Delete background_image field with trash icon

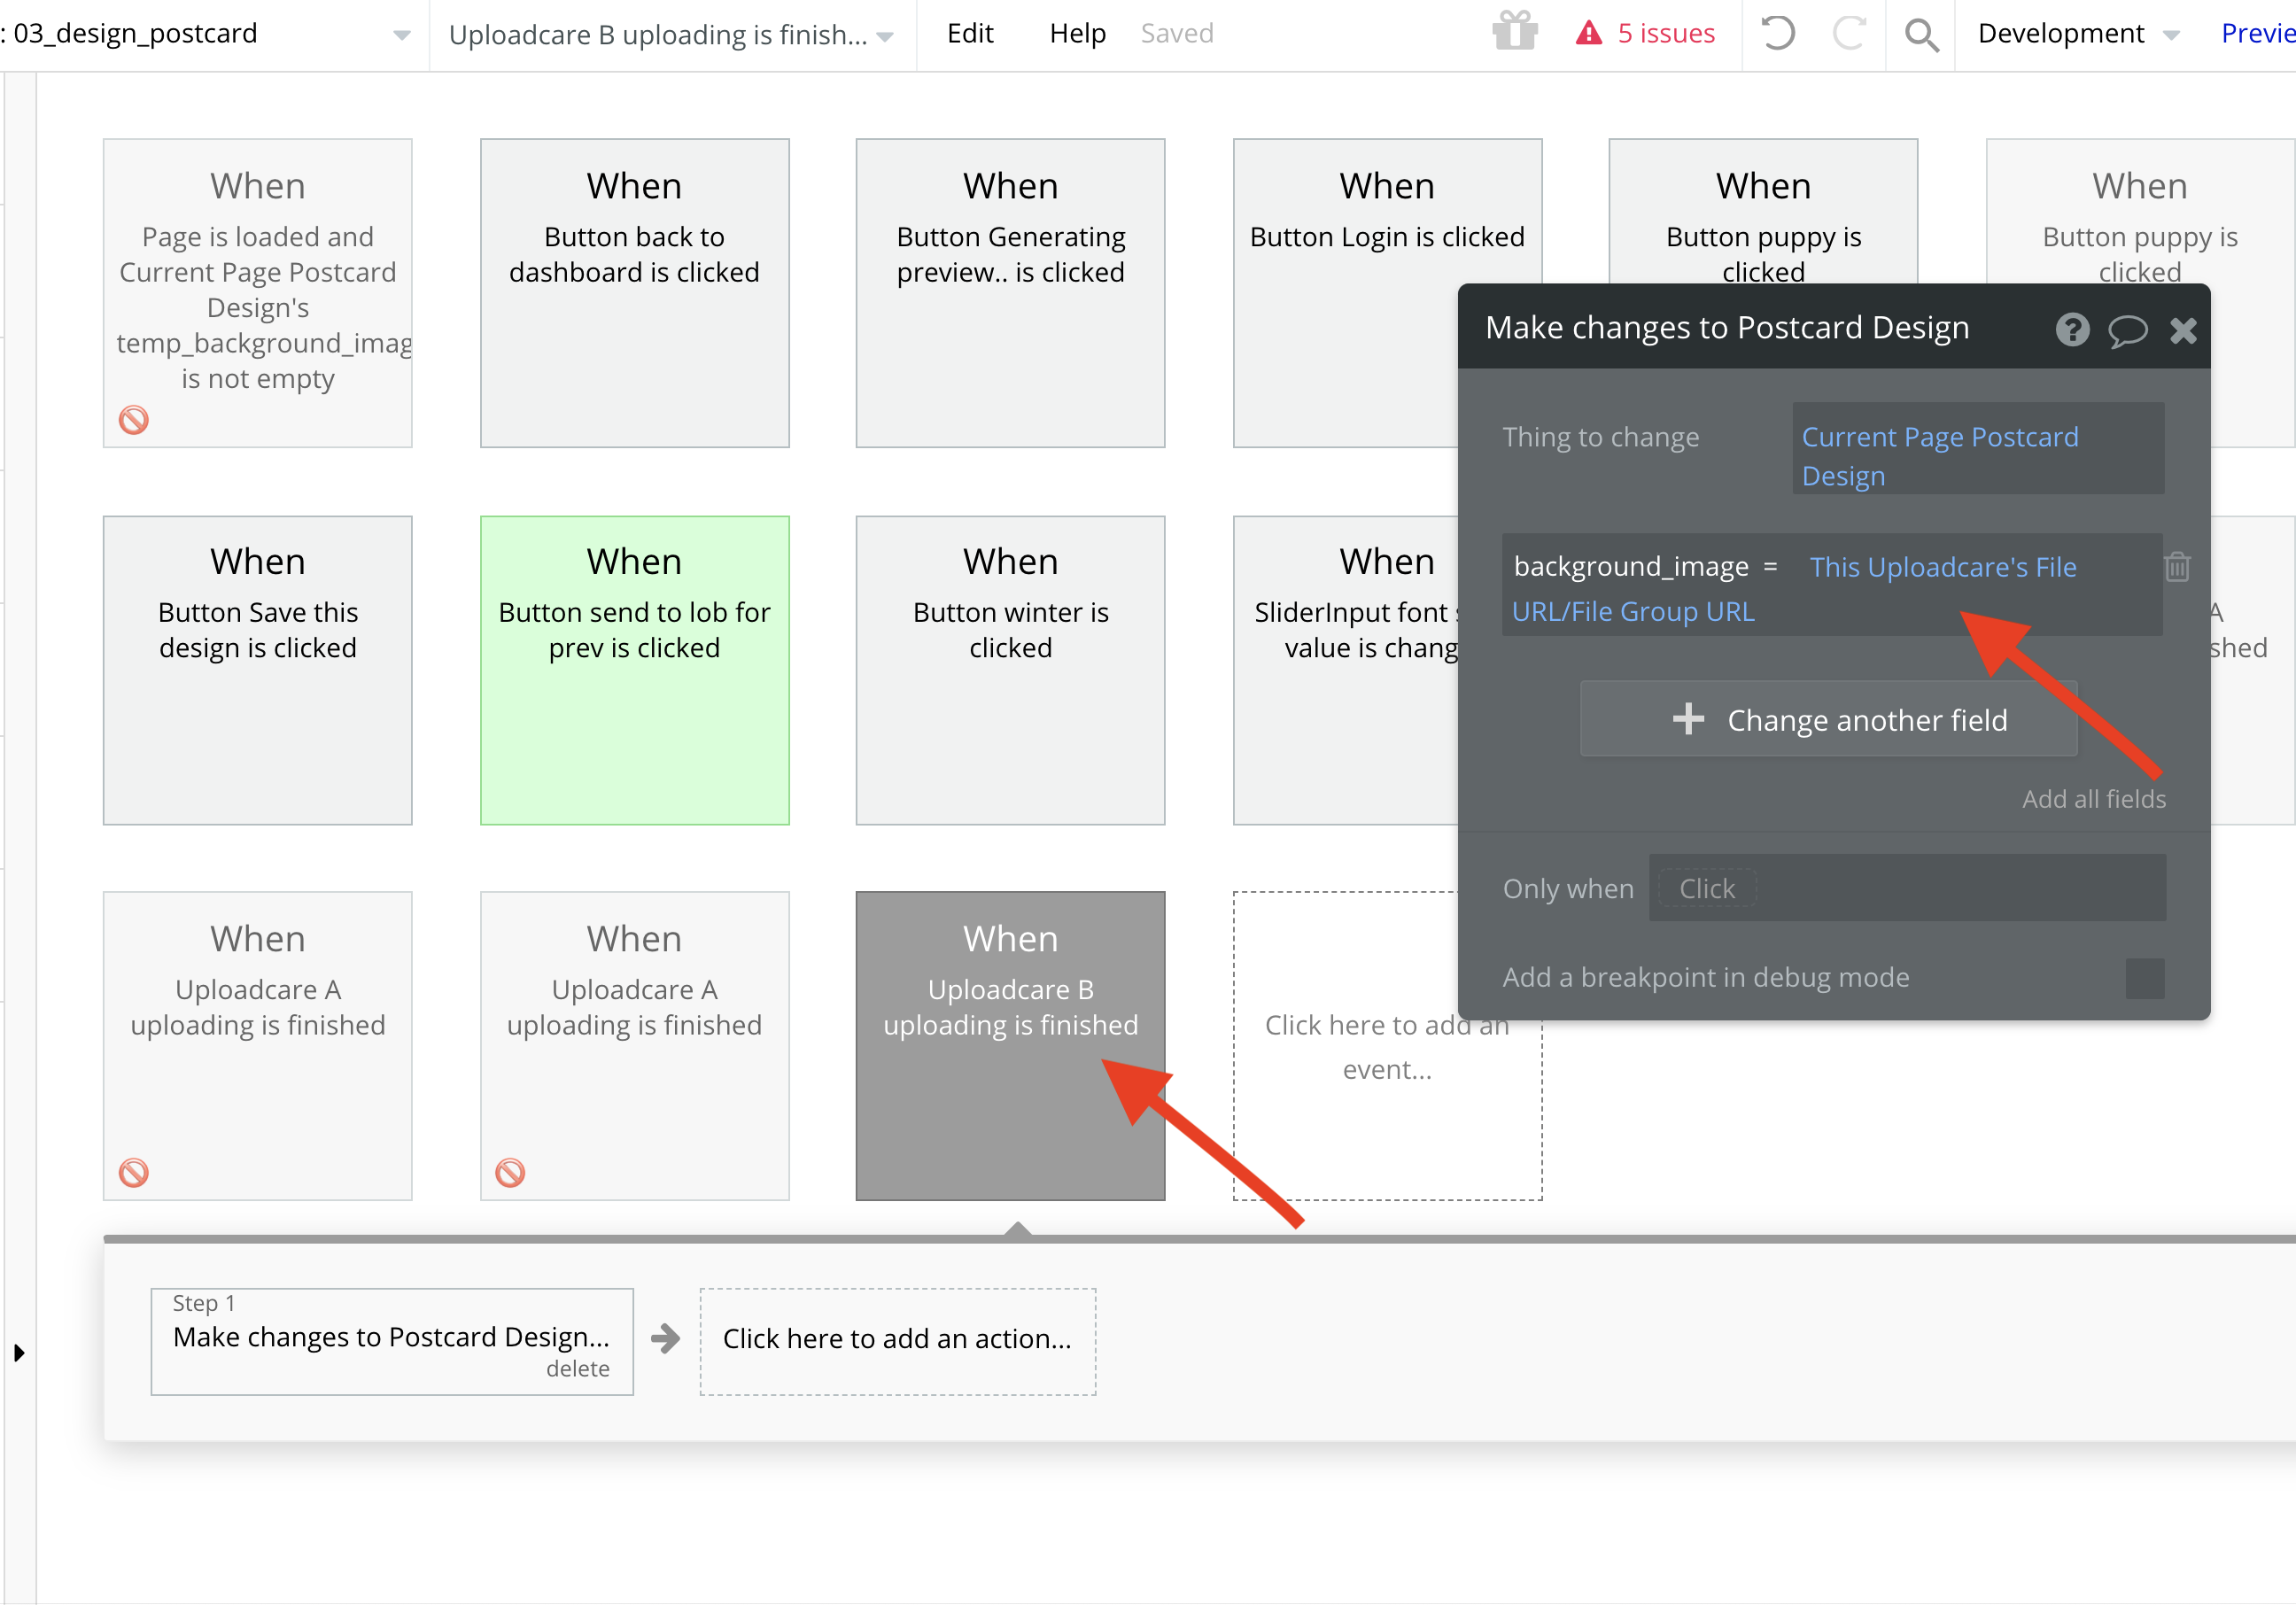(x=2177, y=567)
